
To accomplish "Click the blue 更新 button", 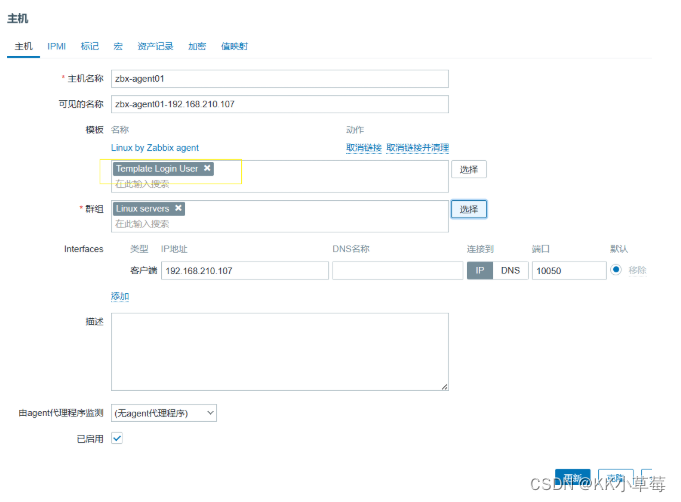I will click(572, 478).
